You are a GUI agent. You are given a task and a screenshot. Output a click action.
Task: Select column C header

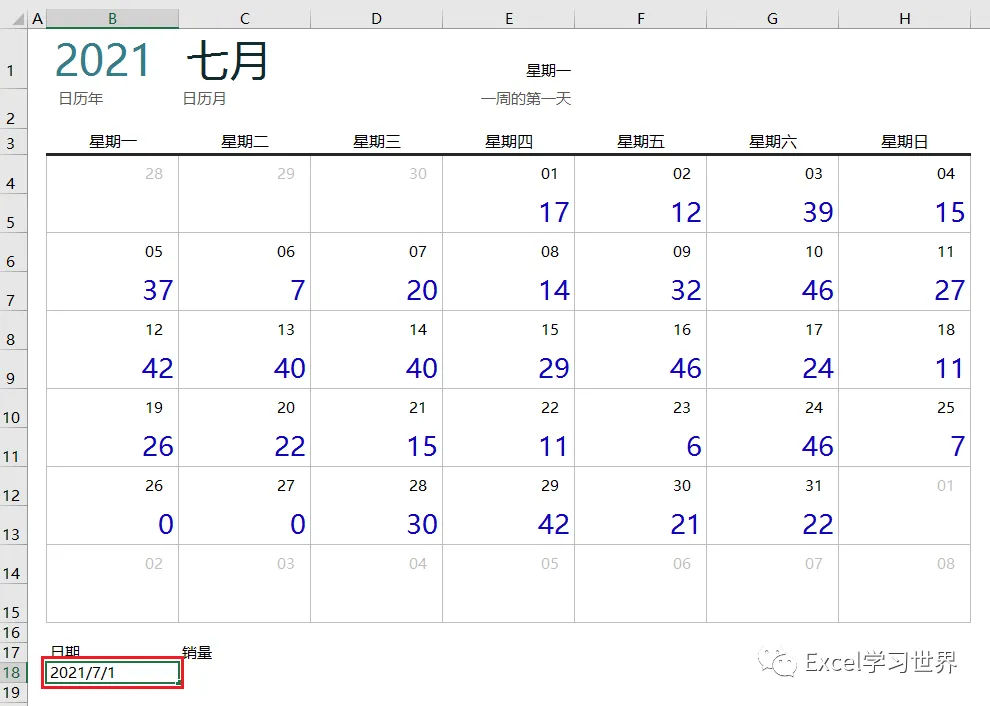[245, 19]
